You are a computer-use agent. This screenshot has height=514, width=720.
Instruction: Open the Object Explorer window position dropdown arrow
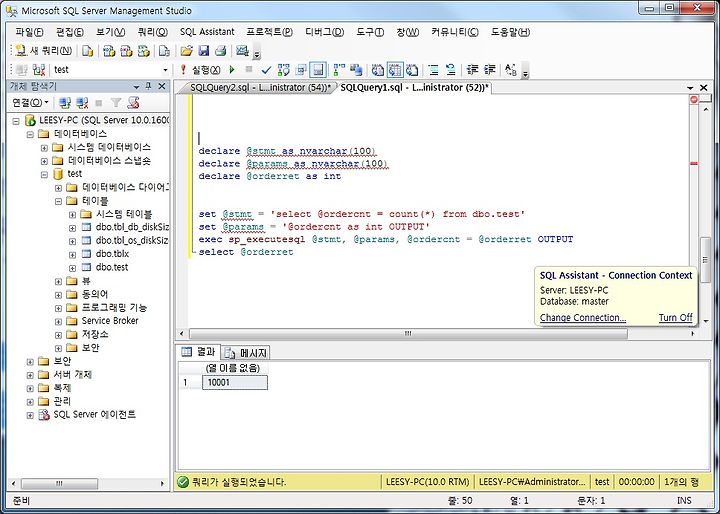136,87
